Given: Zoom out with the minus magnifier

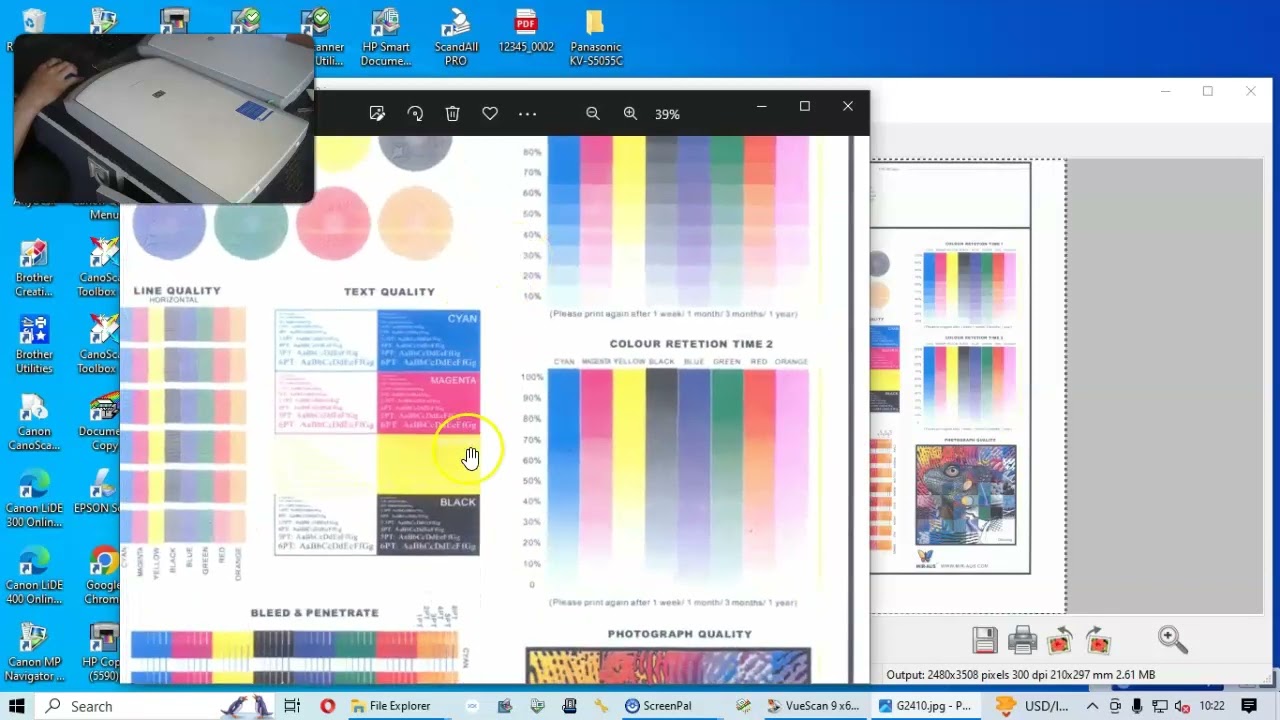Looking at the screenshot, I should 593,114.
